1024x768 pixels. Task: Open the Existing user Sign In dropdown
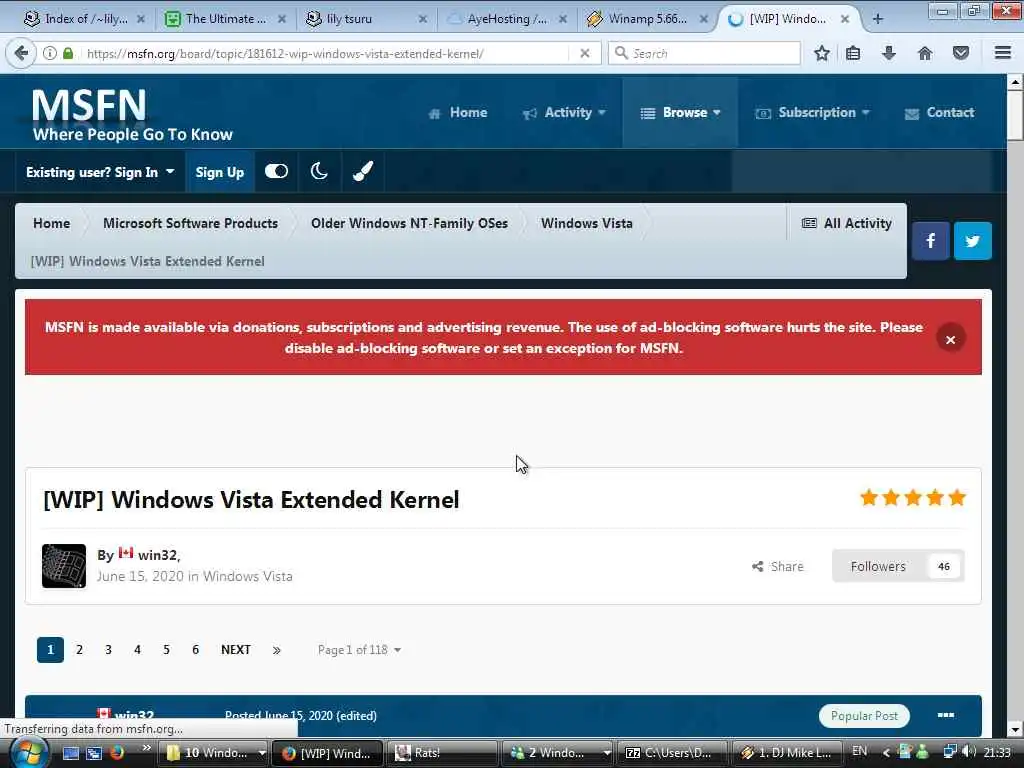pyautogui.click(x=100, y=172)
